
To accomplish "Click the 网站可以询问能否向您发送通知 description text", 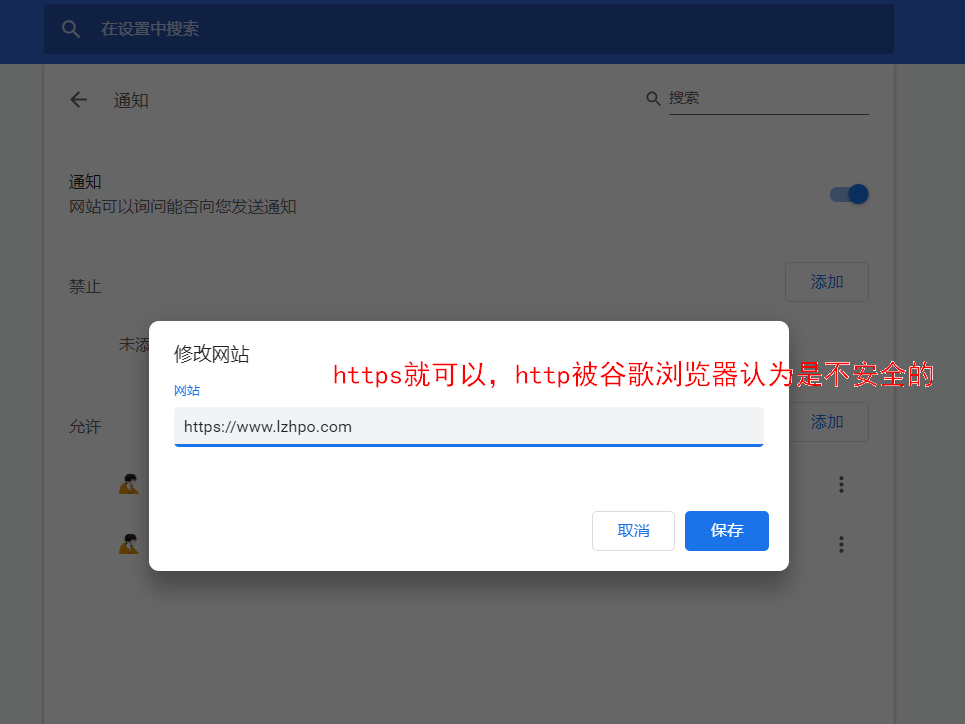I will [182, 207].
